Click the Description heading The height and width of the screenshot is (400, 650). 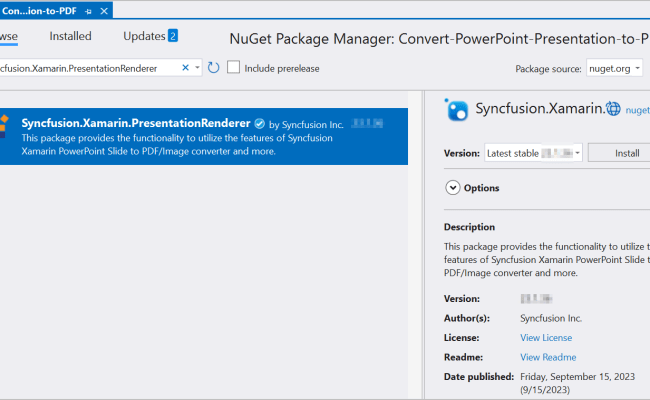pyautogui.click(x=469, y=227)
